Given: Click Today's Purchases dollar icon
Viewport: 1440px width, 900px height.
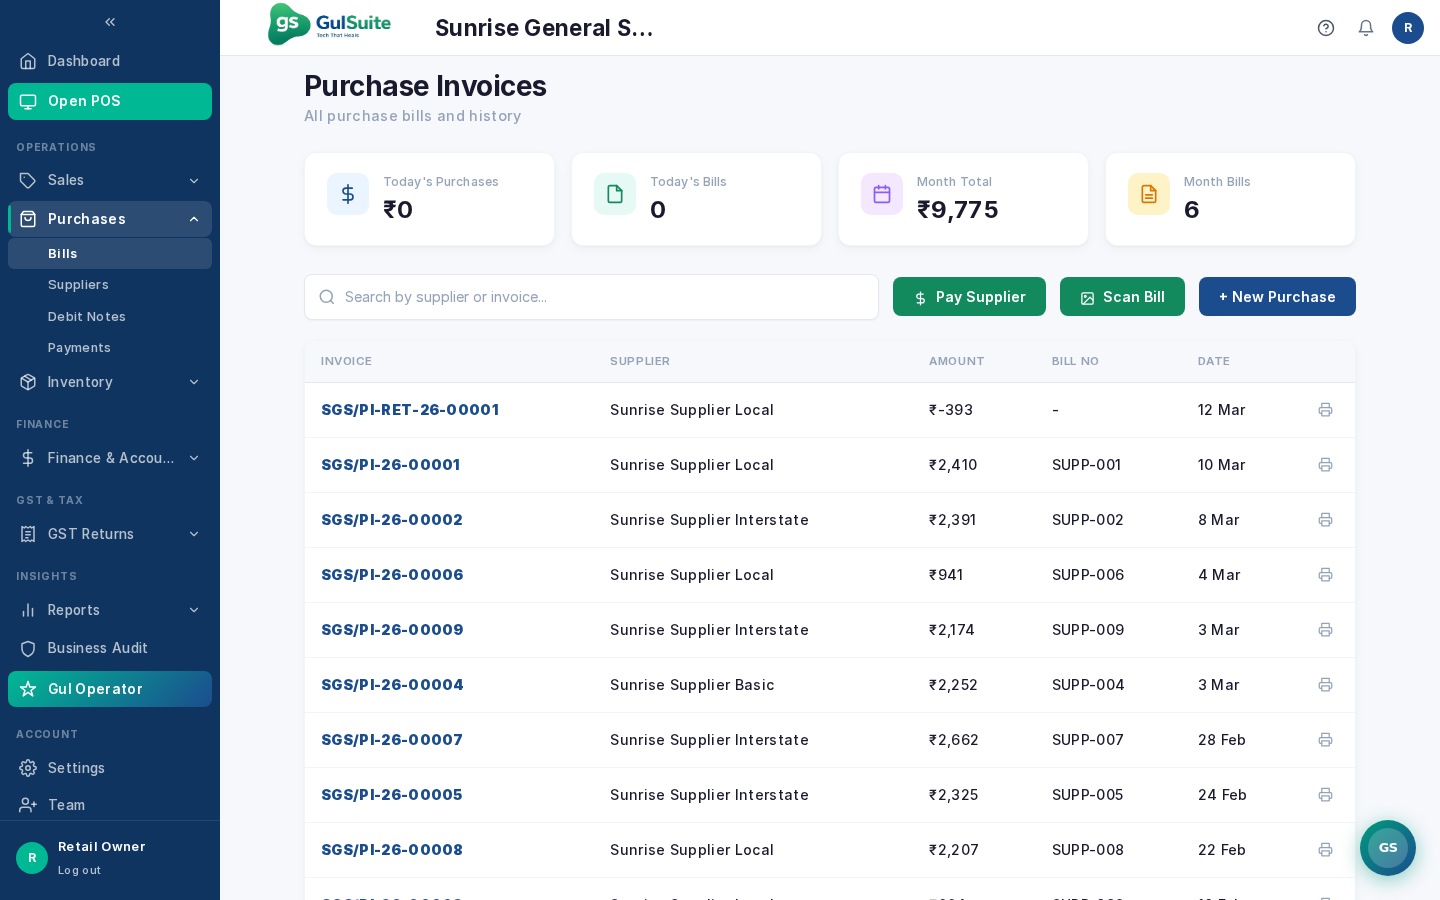Looking at the screenshot, I should (348, 194).
